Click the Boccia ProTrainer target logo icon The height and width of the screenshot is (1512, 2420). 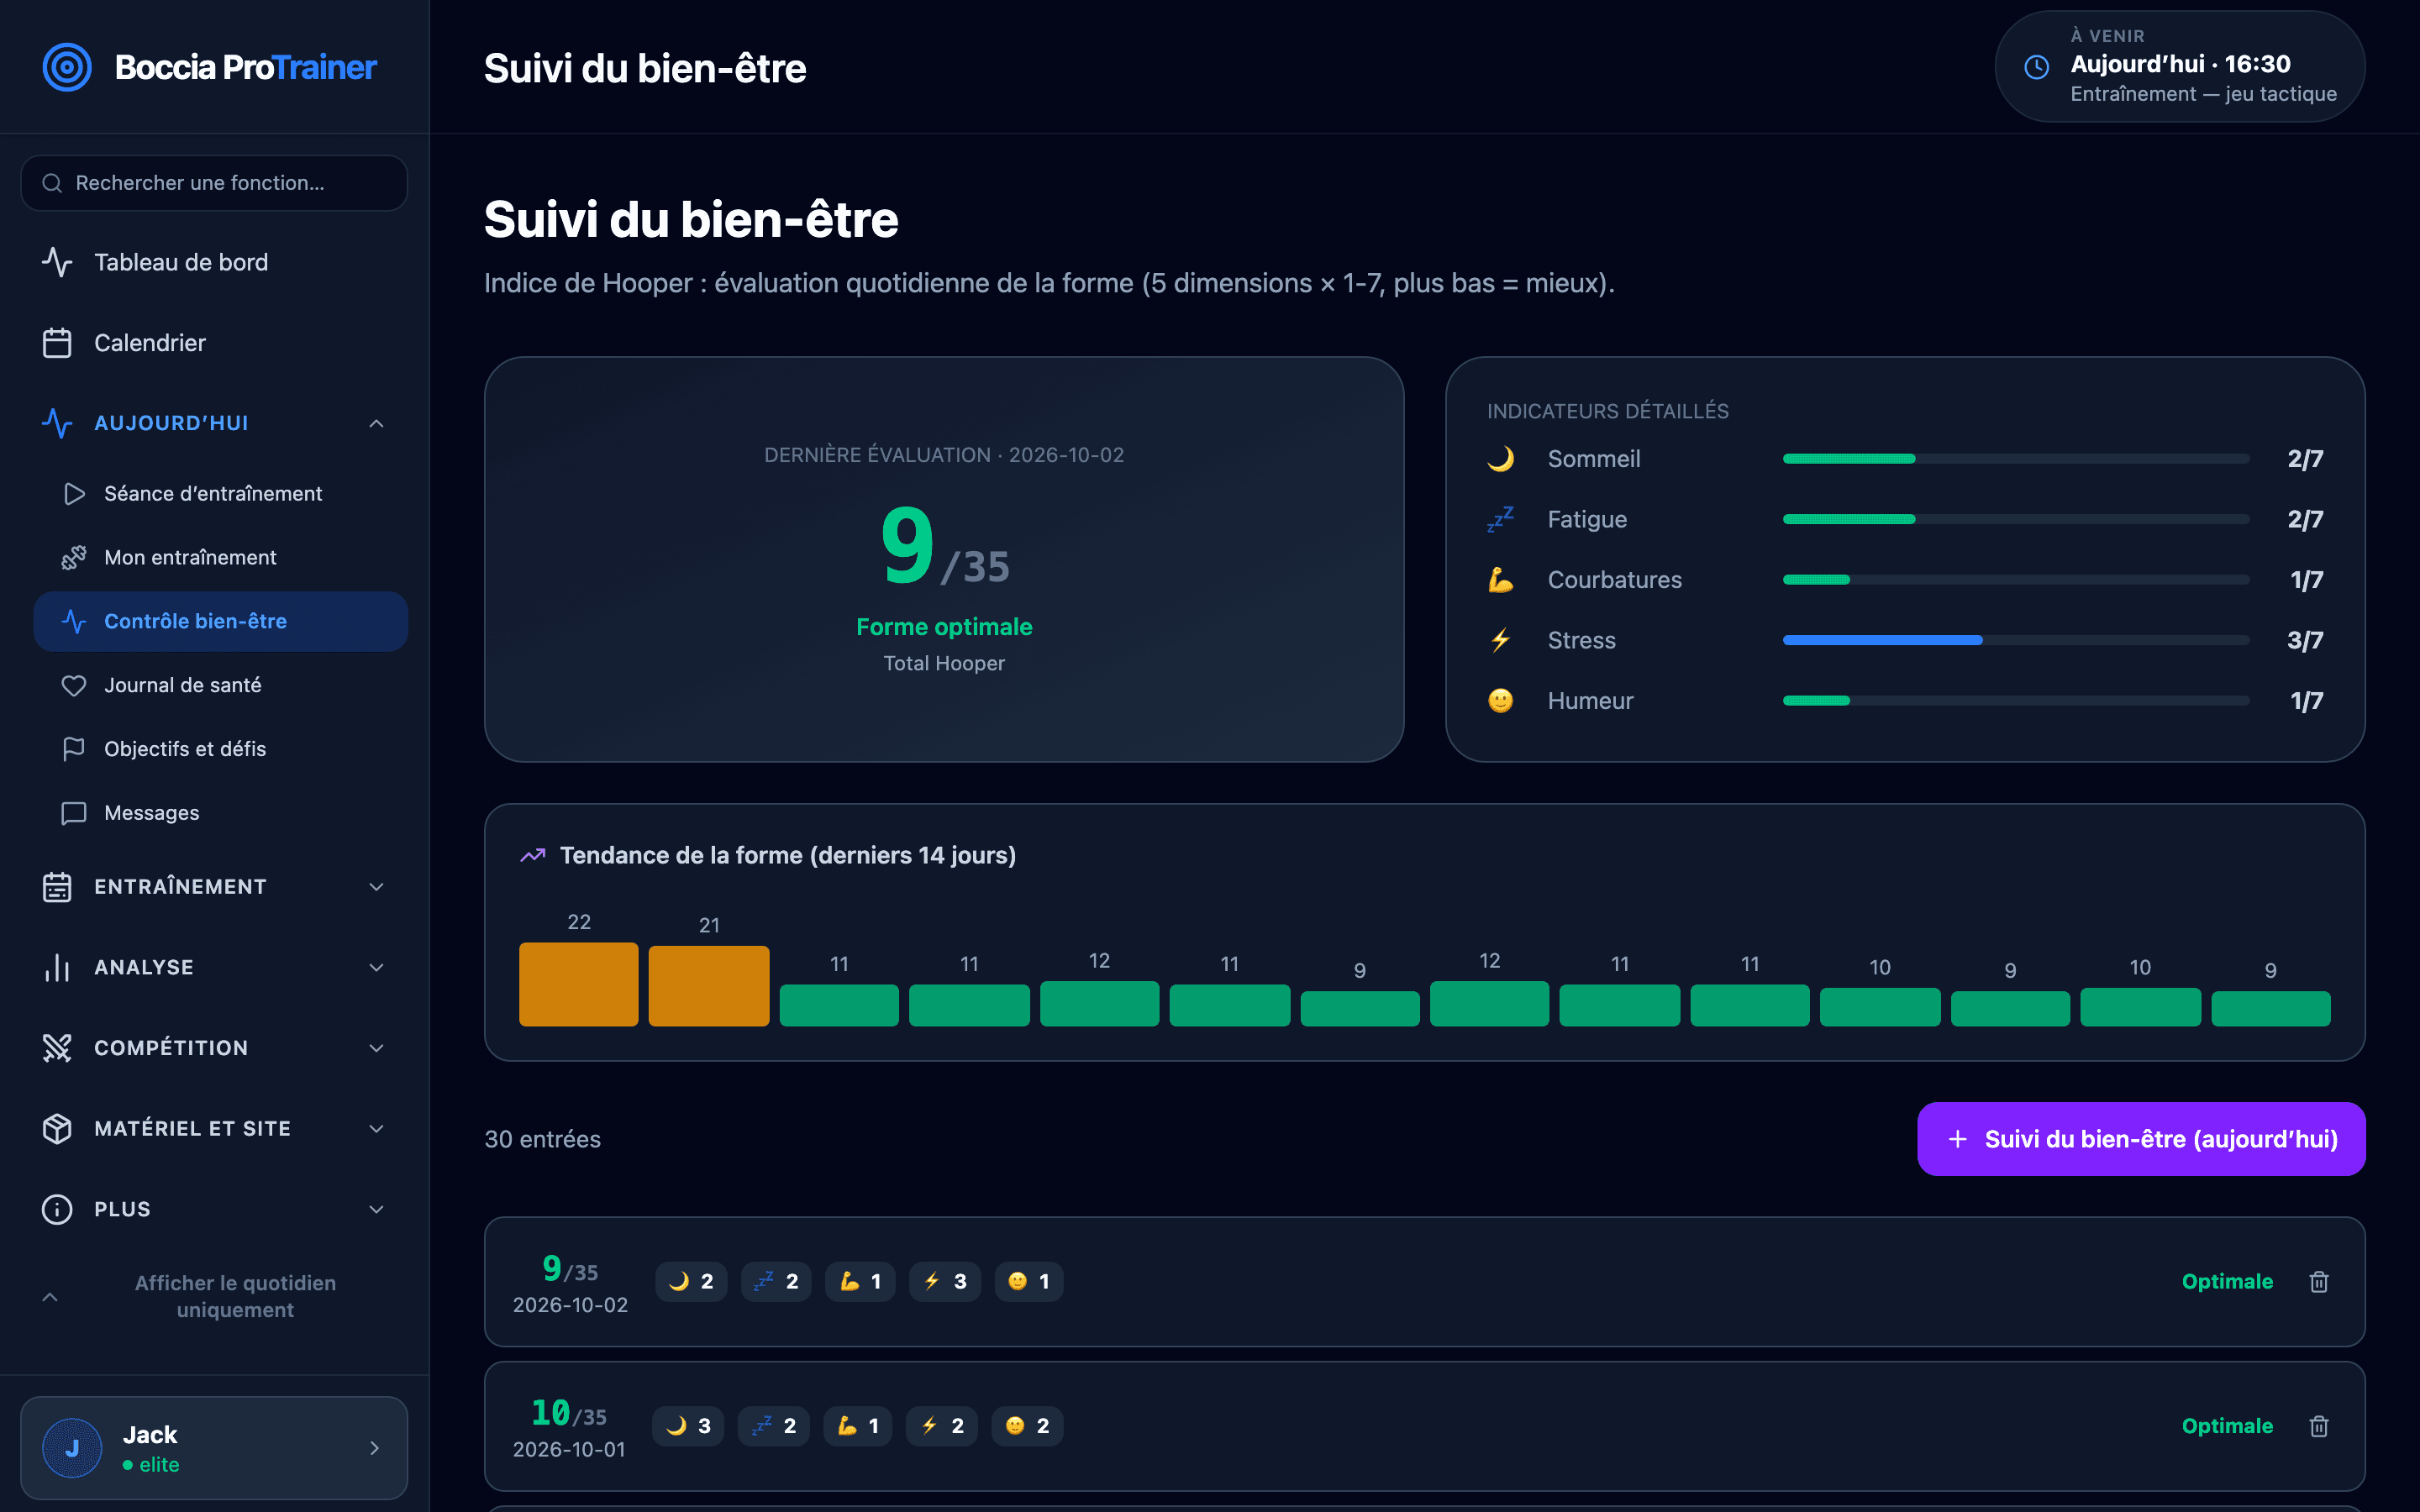67,67
